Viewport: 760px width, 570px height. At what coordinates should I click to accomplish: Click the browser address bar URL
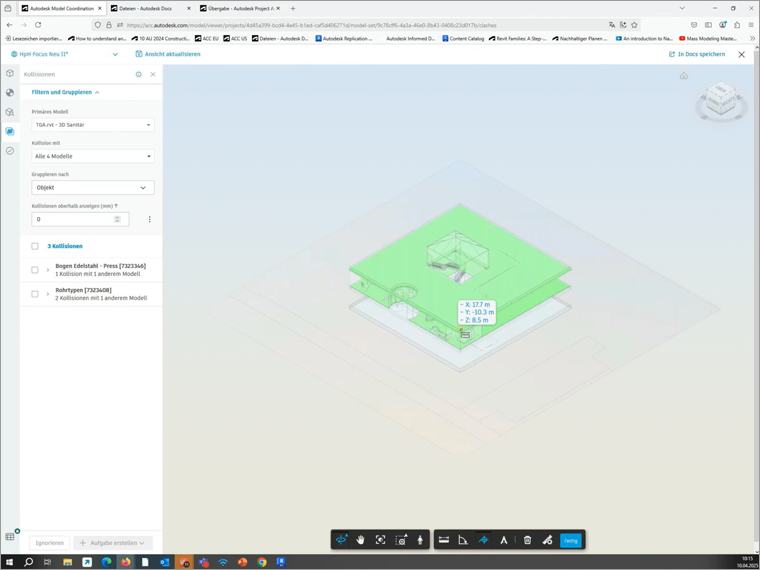pyautogui.click(x=311, y=25)
